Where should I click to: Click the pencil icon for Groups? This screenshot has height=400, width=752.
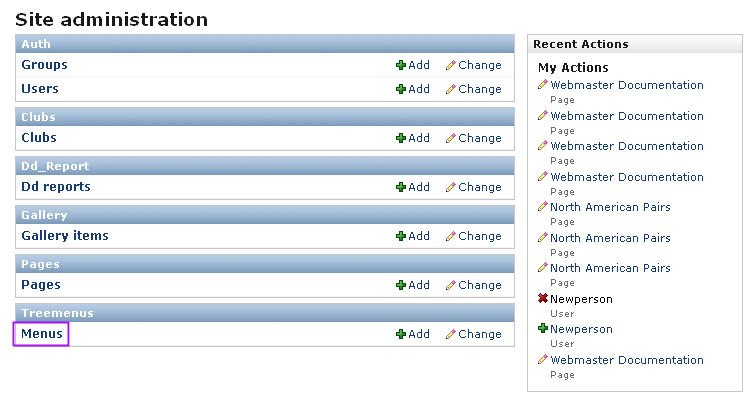(x=450, y=65)
